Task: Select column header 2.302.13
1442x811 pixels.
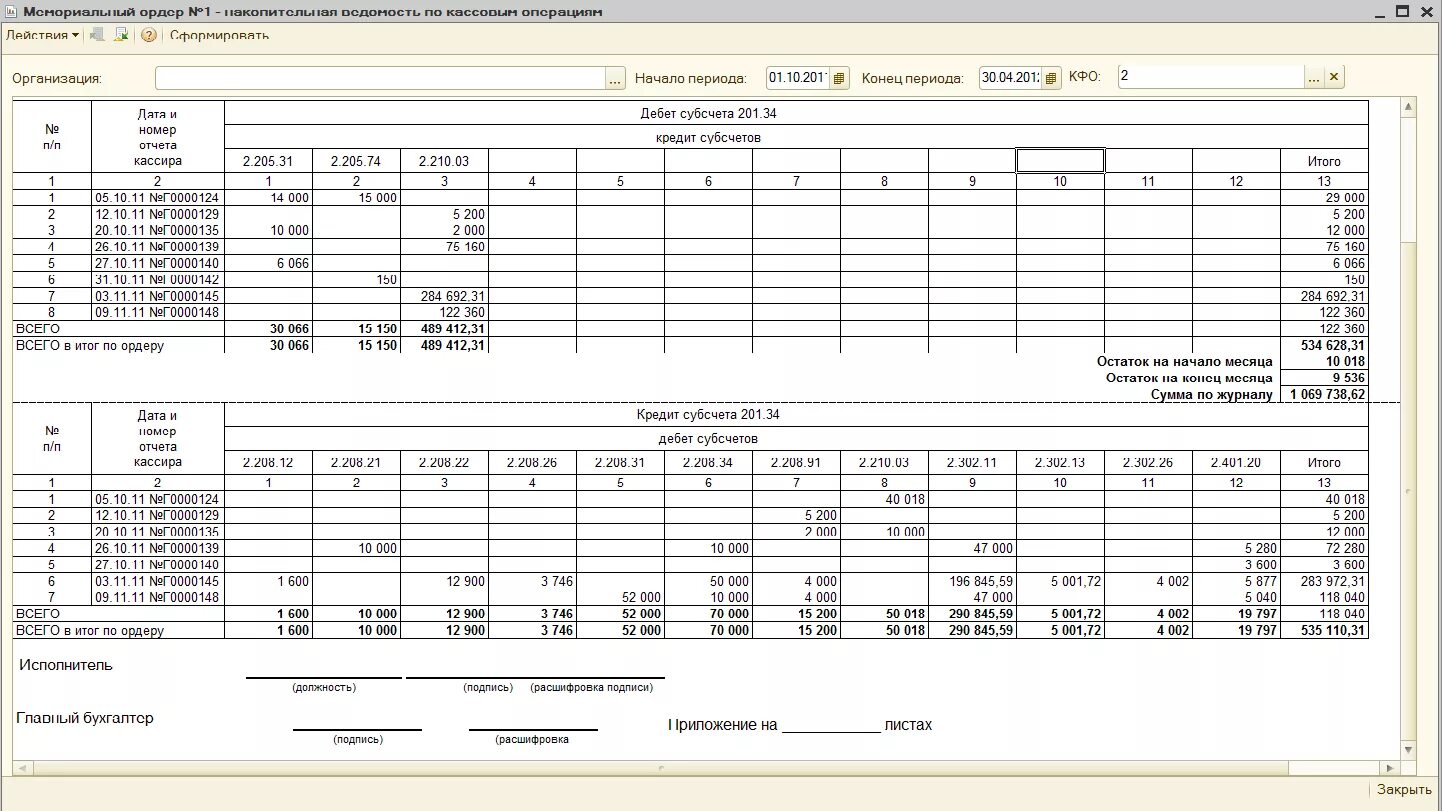Action: [1060, 462]
